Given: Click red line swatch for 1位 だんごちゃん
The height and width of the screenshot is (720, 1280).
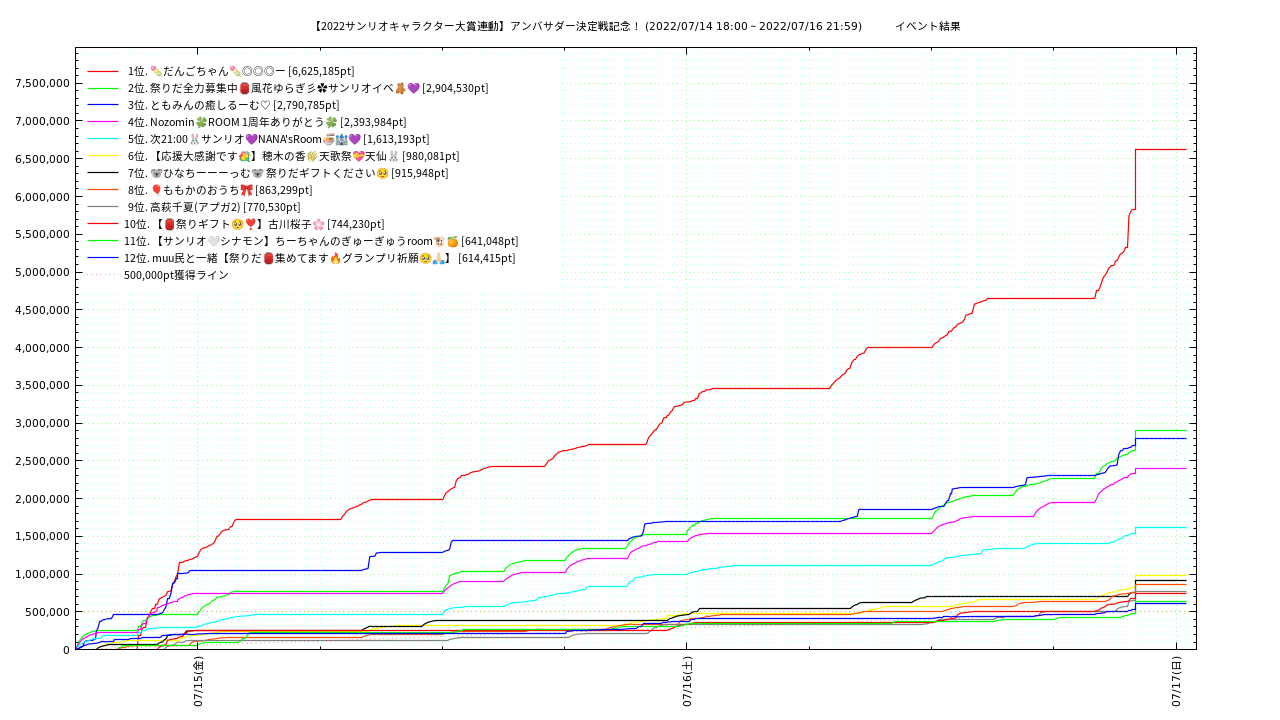Looking at the screenshot, I should point(103,71).
